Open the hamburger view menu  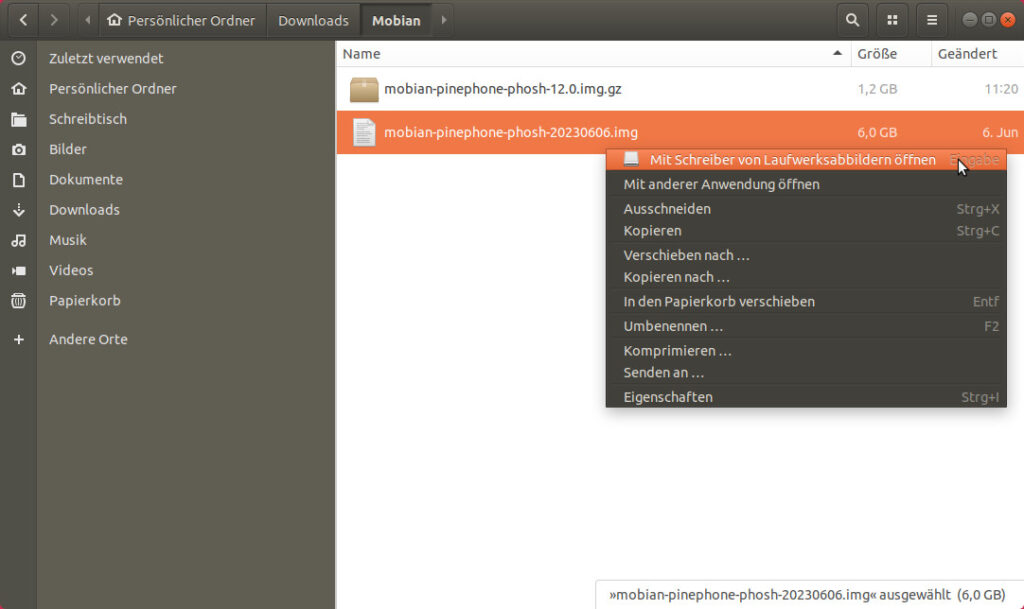pyautogui.click(x=932, y=20)
